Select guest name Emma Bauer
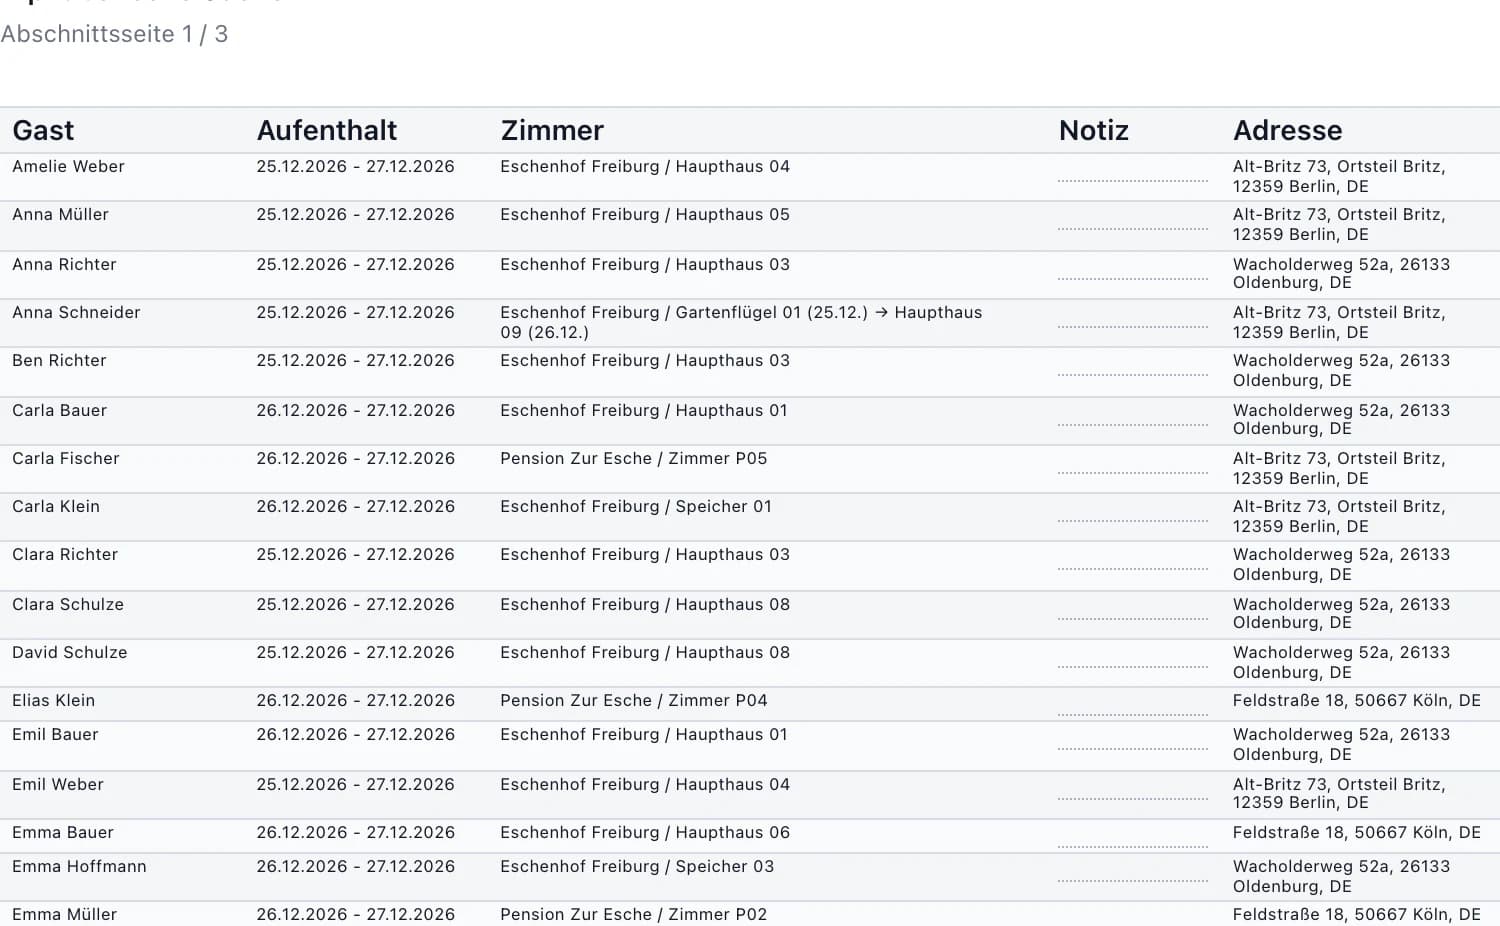This screenshot has height=926, width=1500. [63, 833]
